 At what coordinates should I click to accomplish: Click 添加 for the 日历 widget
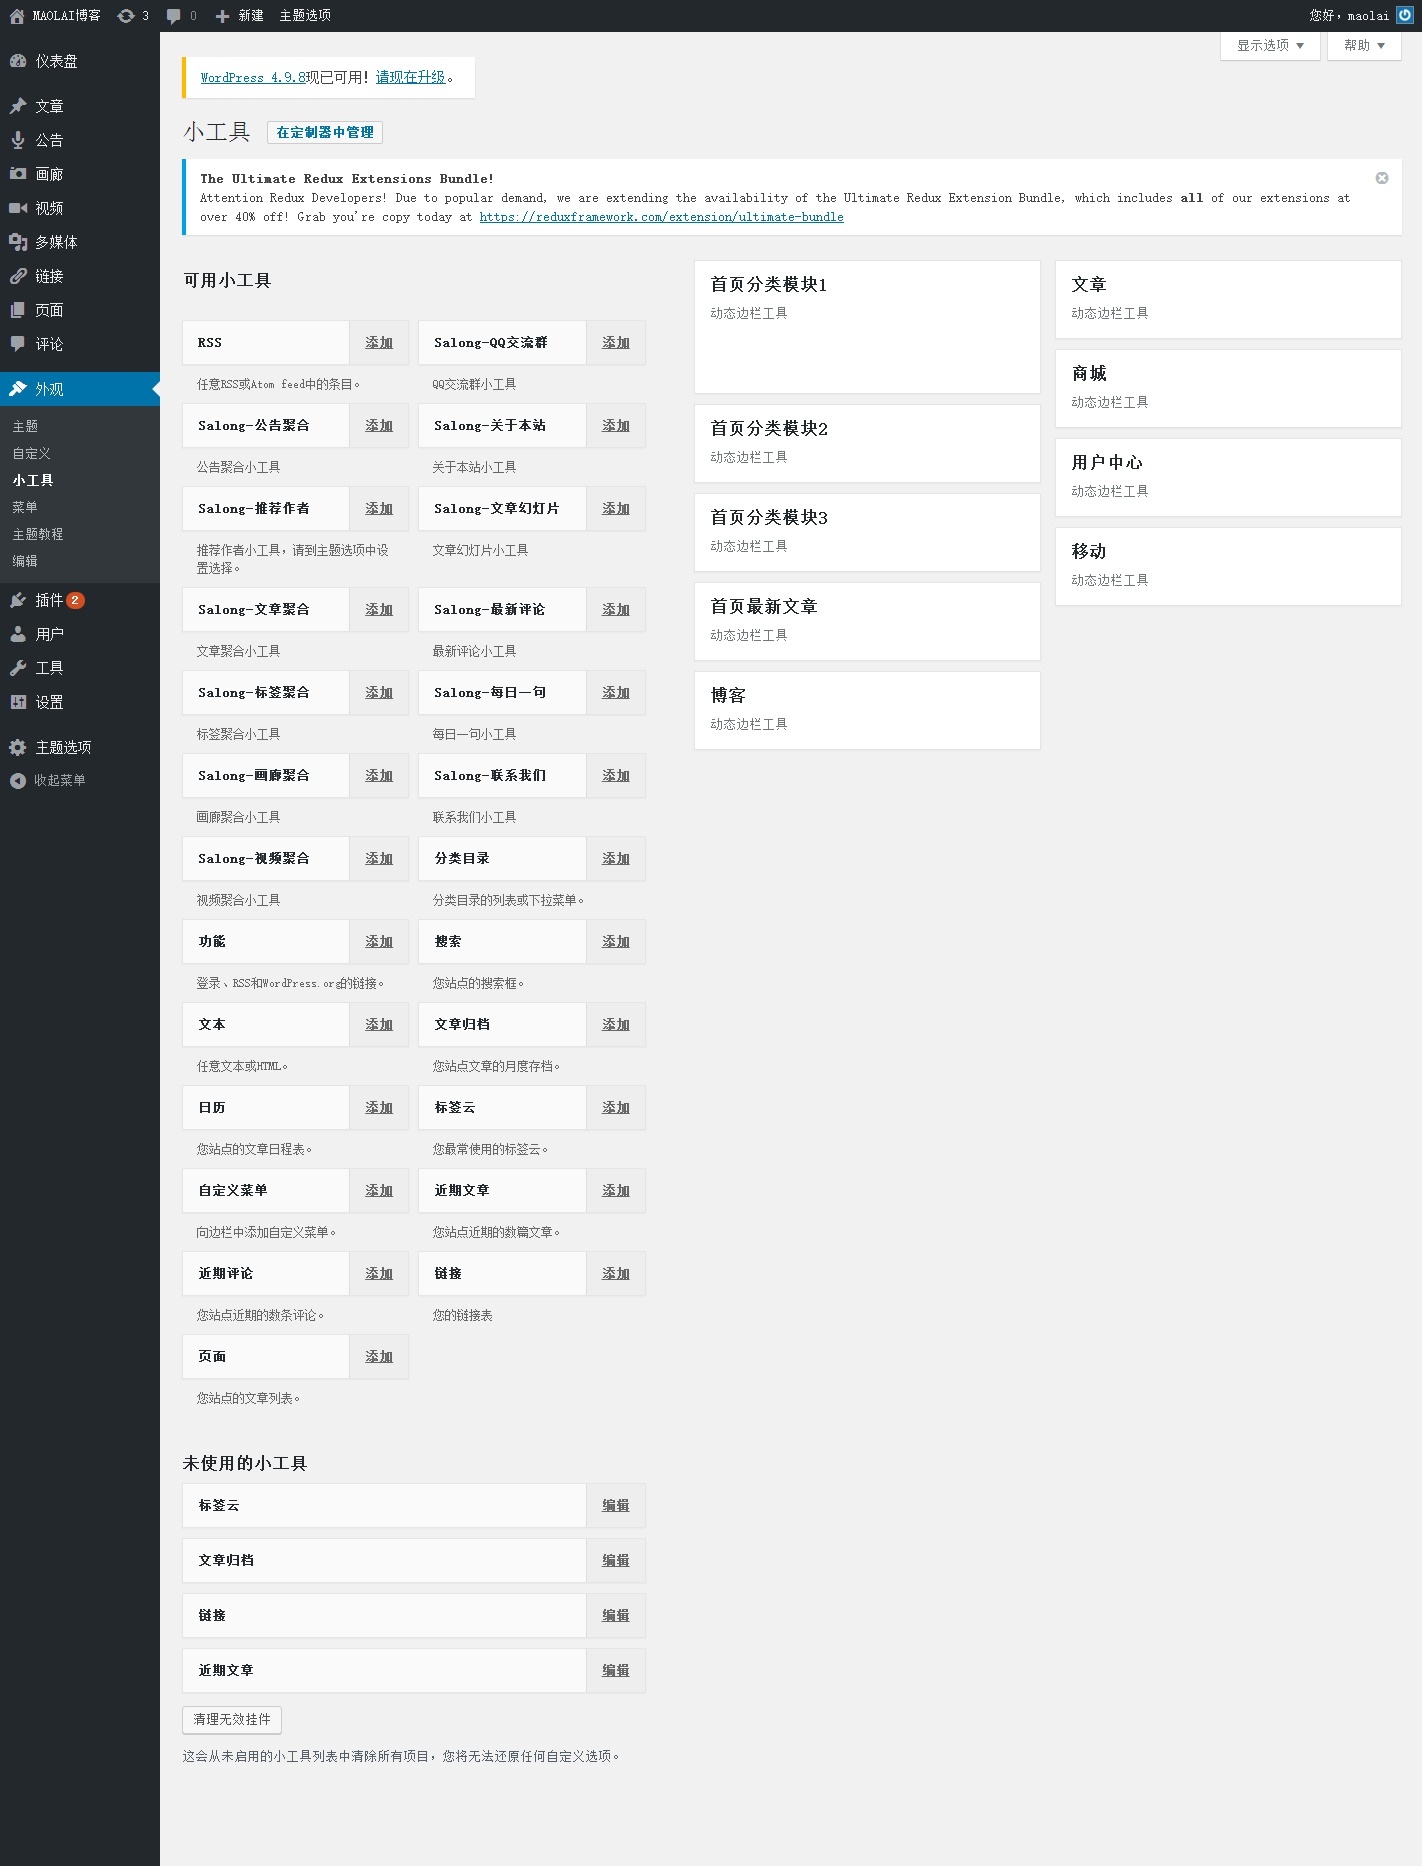tap(379, 1108)
